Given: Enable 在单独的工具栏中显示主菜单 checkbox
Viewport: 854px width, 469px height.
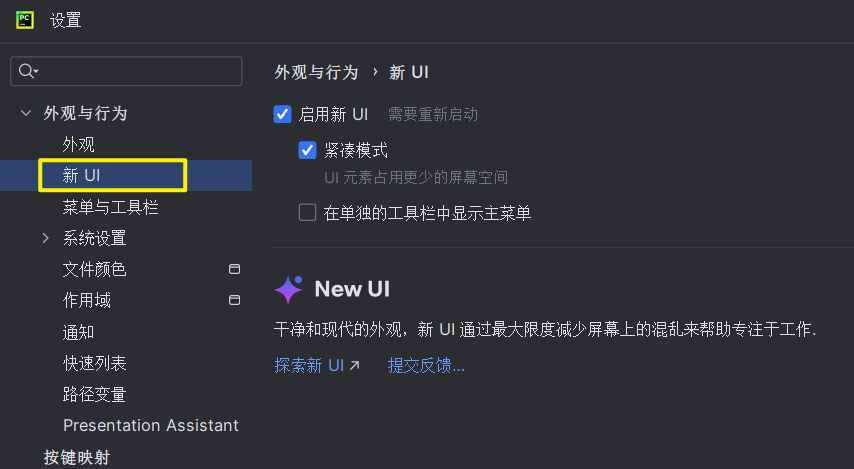Looking at the screenshot, I should (308, 212).
